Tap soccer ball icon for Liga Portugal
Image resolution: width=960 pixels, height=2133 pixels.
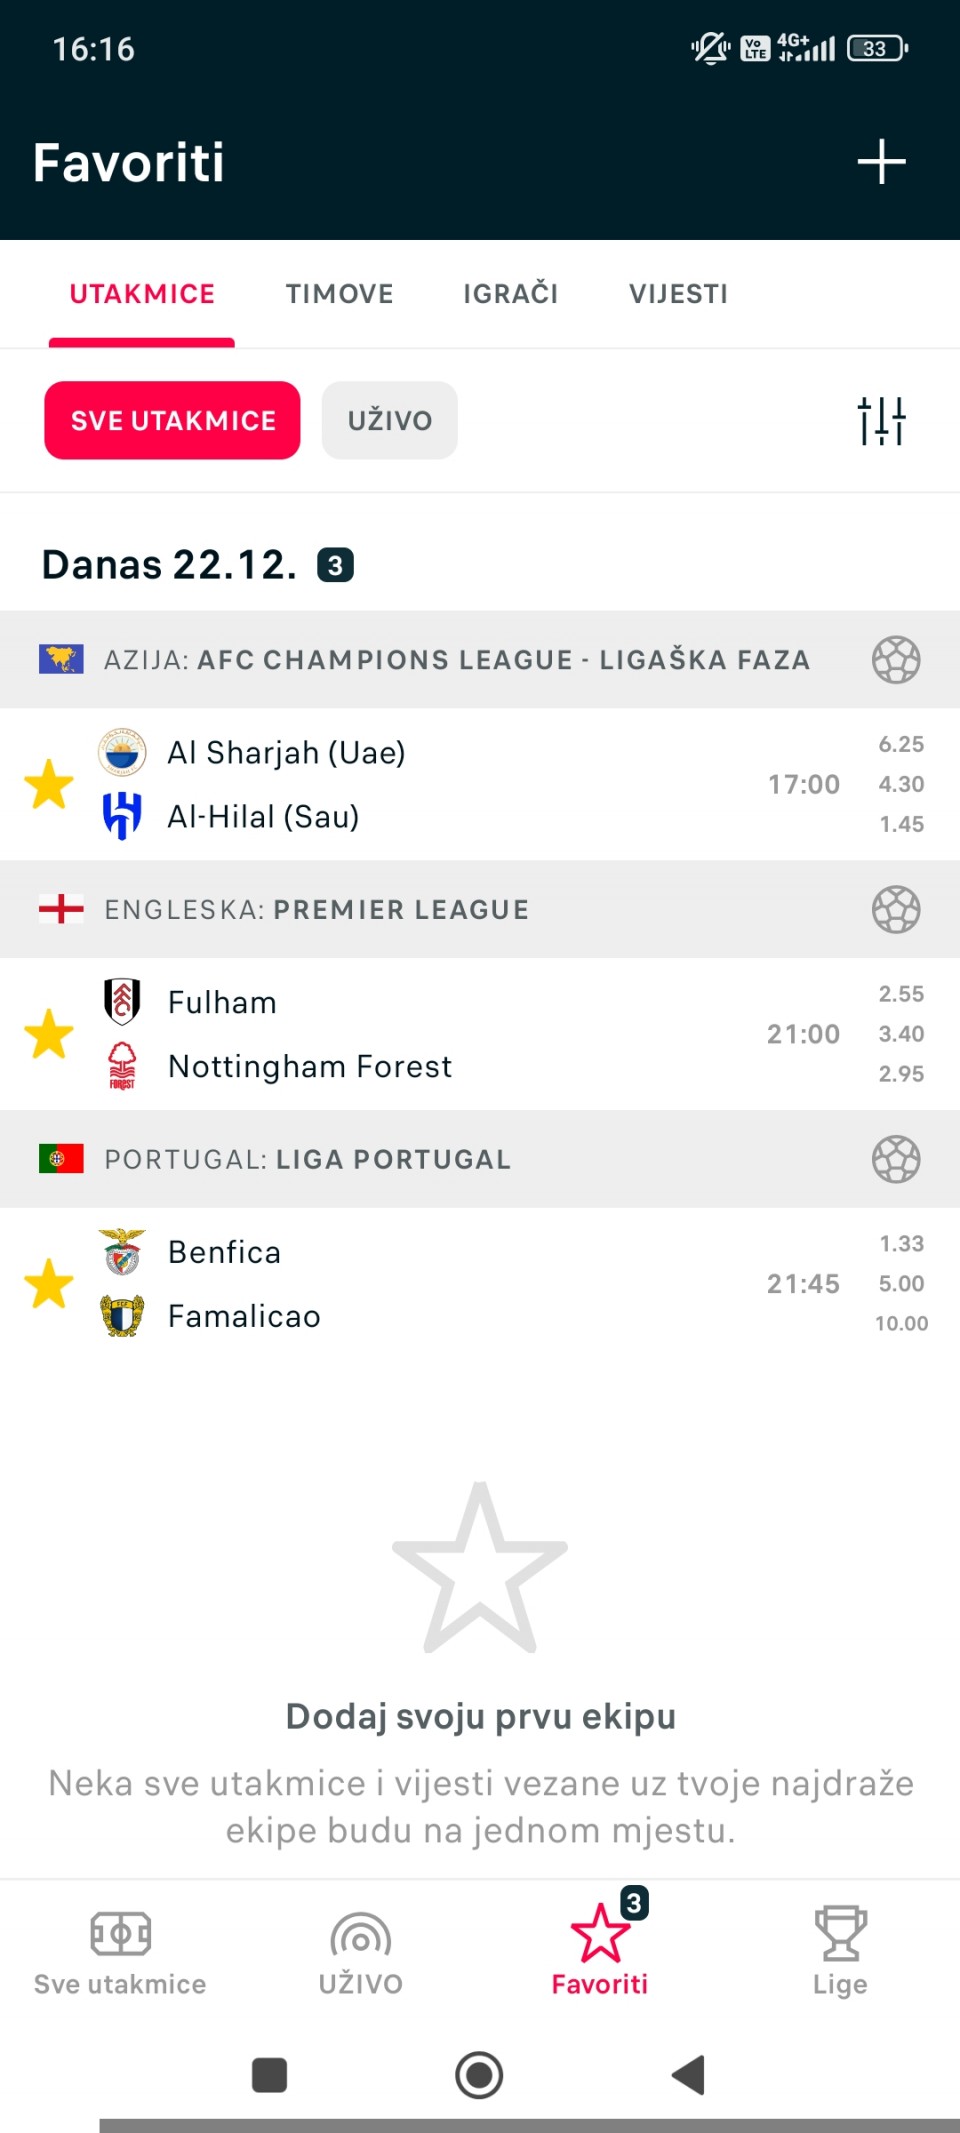pos(895,1160)
